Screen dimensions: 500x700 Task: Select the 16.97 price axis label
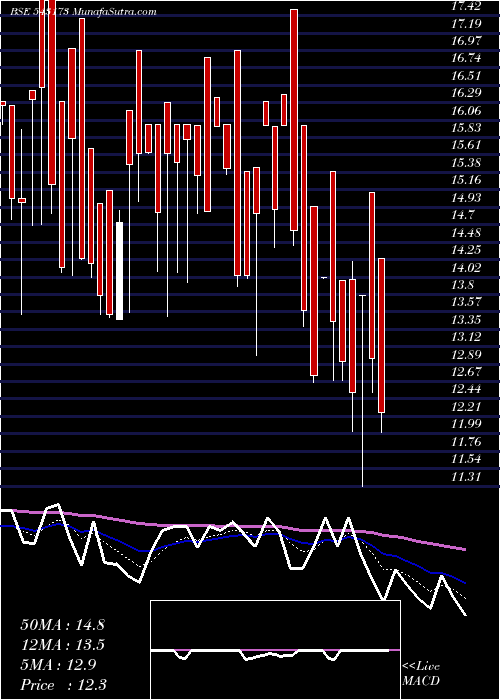466,41
